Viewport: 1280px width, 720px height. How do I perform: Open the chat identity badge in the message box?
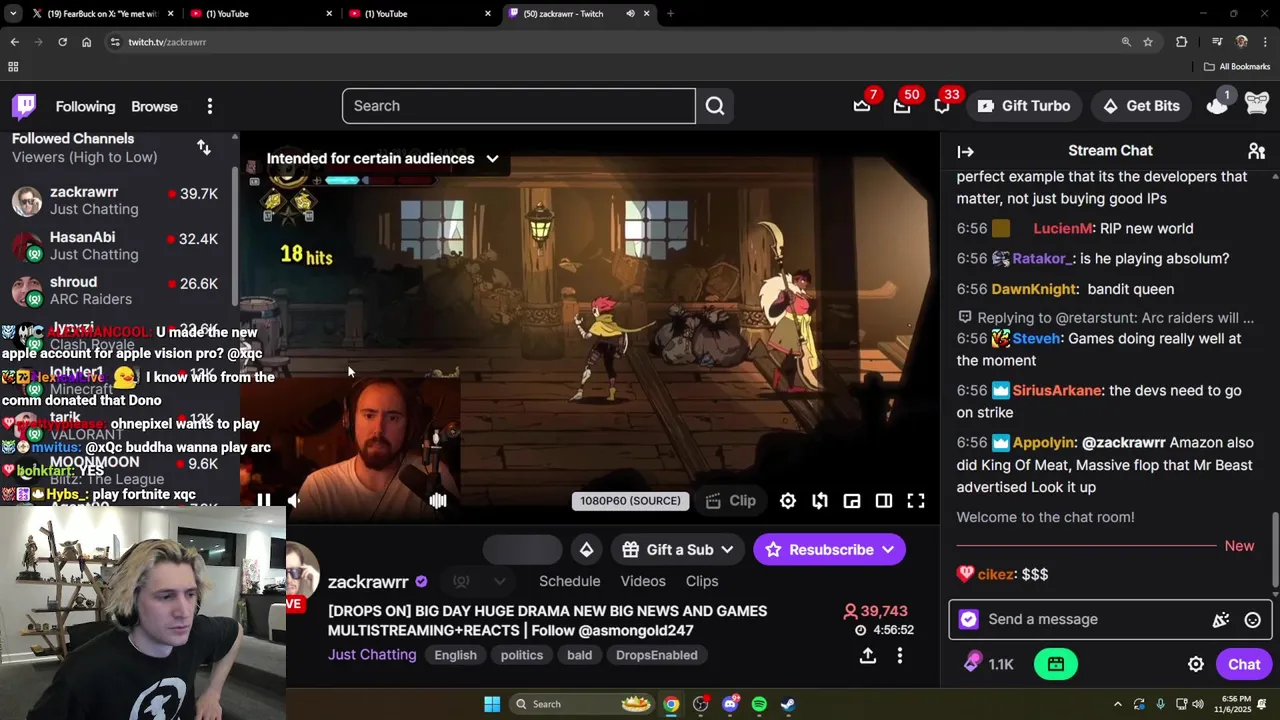coord(968,620)
